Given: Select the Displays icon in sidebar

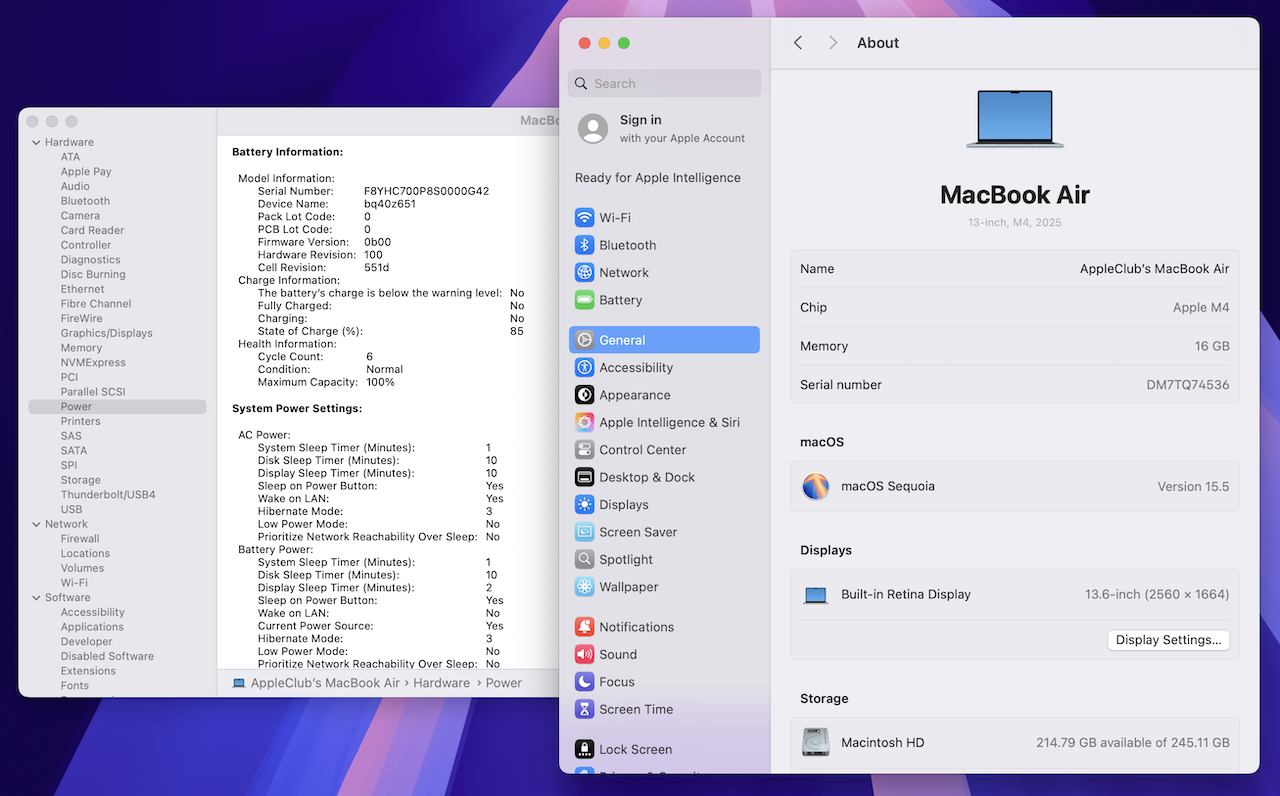Looking at the screenshot, I should [585, 505].
